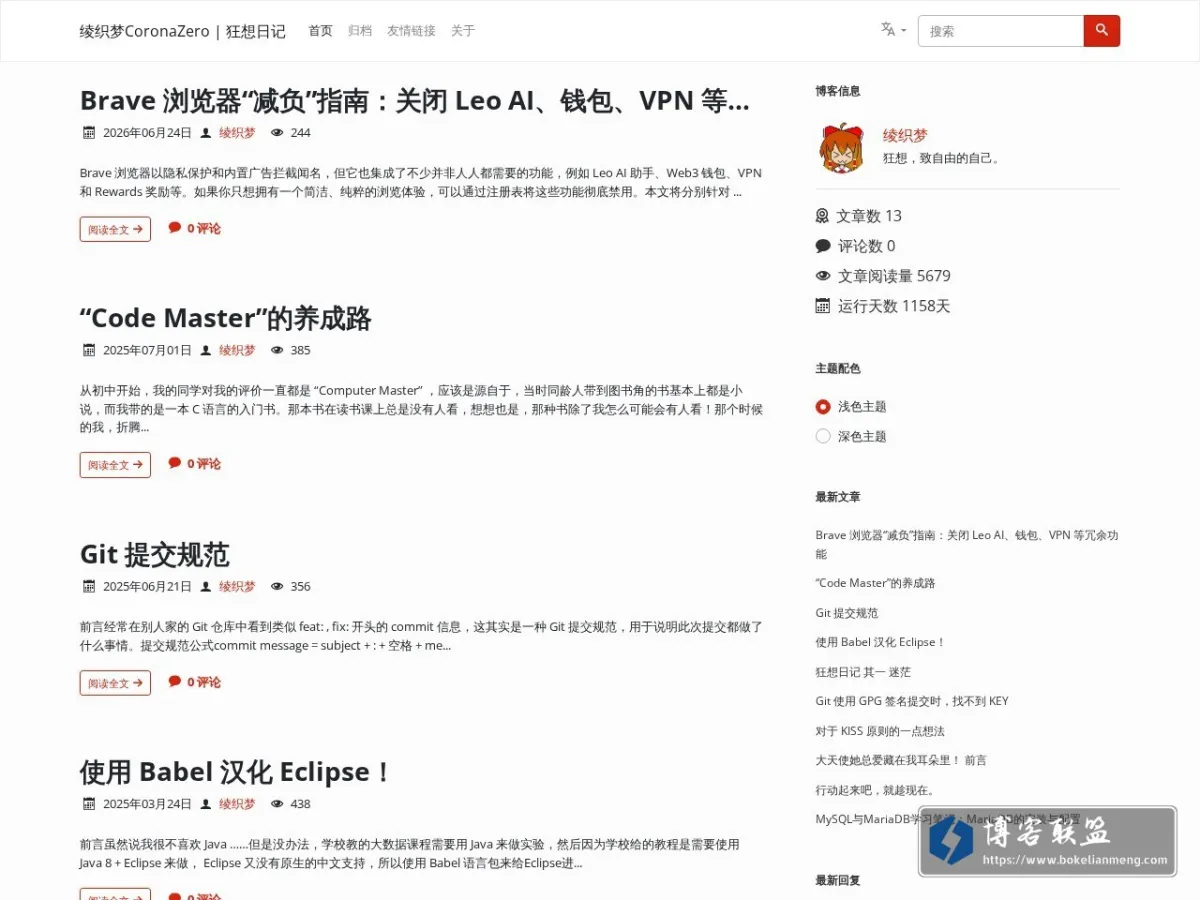1200x900 pixels.
Task: Open sidebar recent post 狂想日记 其一 迷茫
Action: (863, 672)
